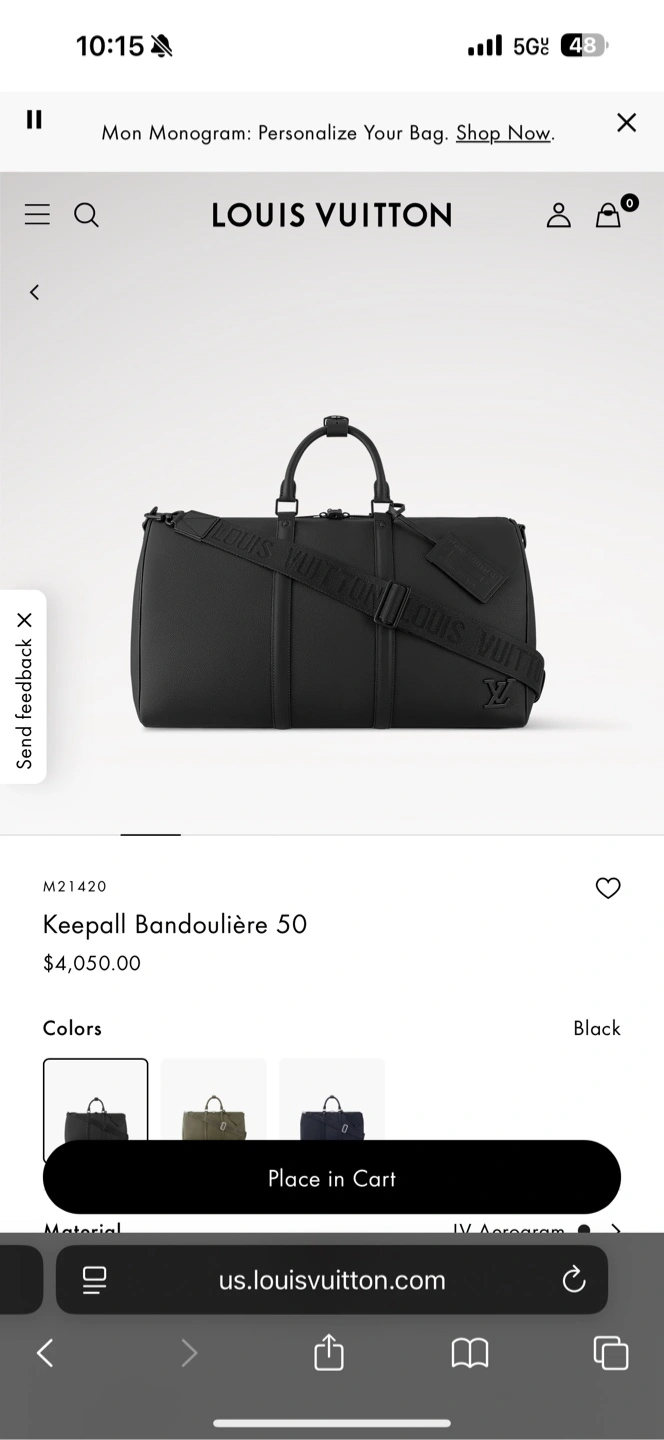Viewport: 664px width, 1440px height.
Task: Open the hamburger navigation menu
Action: (x=37, y=215)
